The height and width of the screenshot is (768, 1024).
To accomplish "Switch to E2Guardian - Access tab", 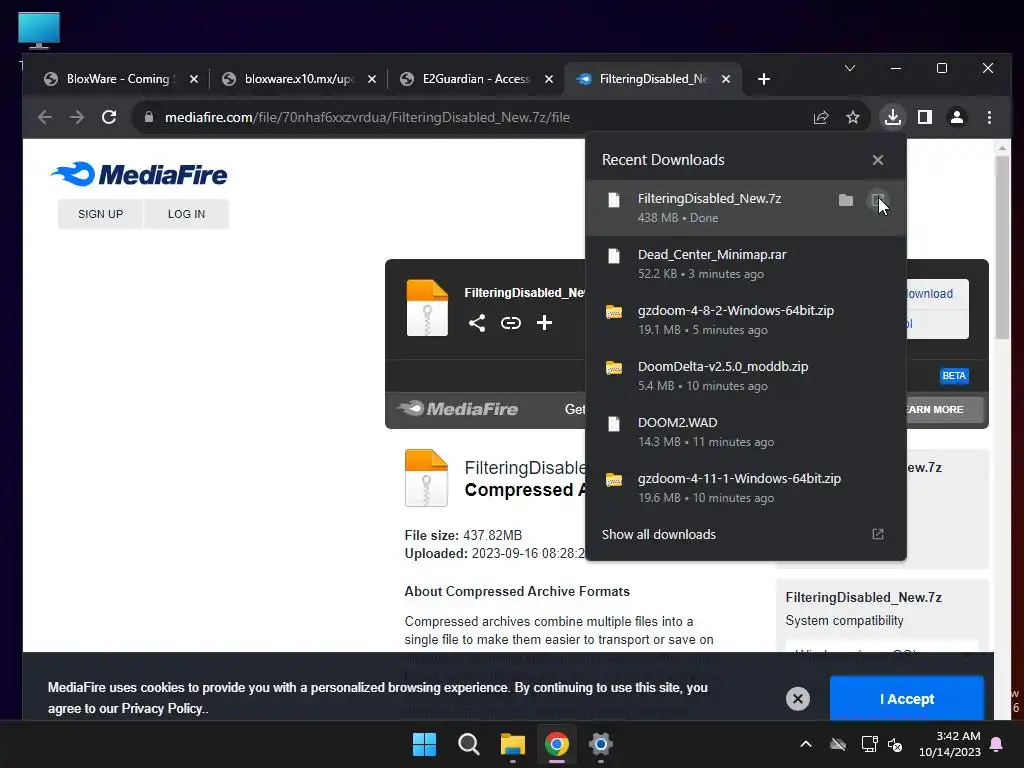I will click(476, 79).
